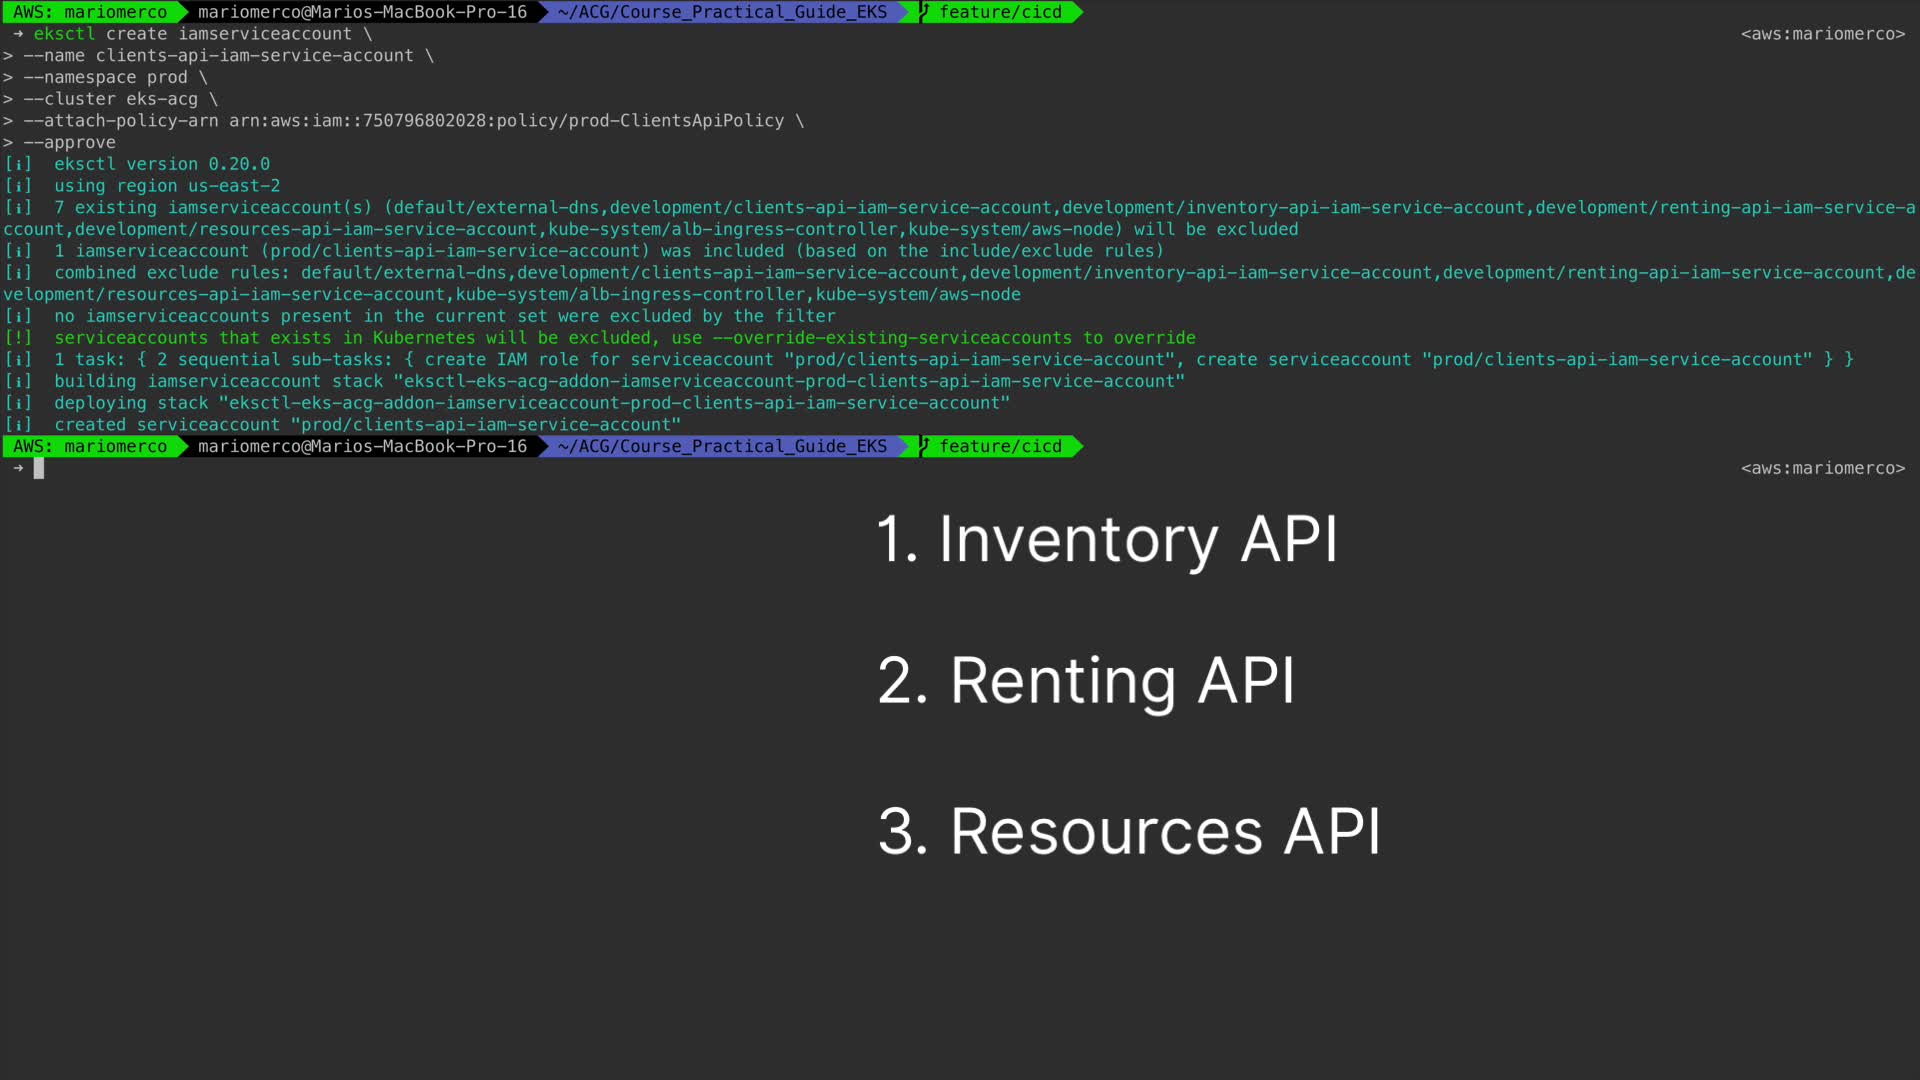Click the [i] marker beside eksctl version
The image size is (1920, 1080).
click(x=18, y=164)
